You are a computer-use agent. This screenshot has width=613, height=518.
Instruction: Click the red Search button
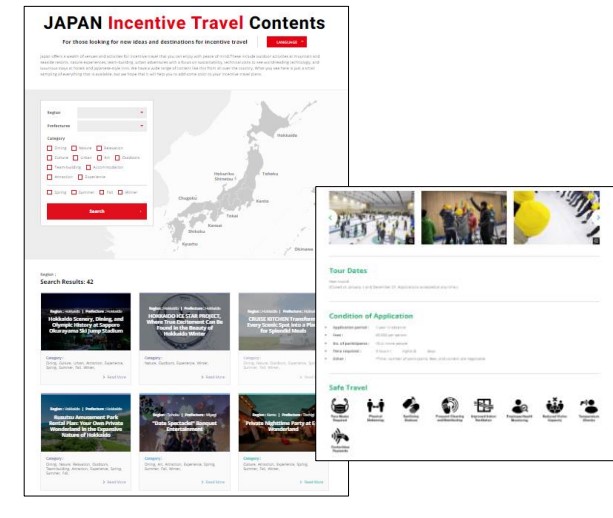pos(97,211)
